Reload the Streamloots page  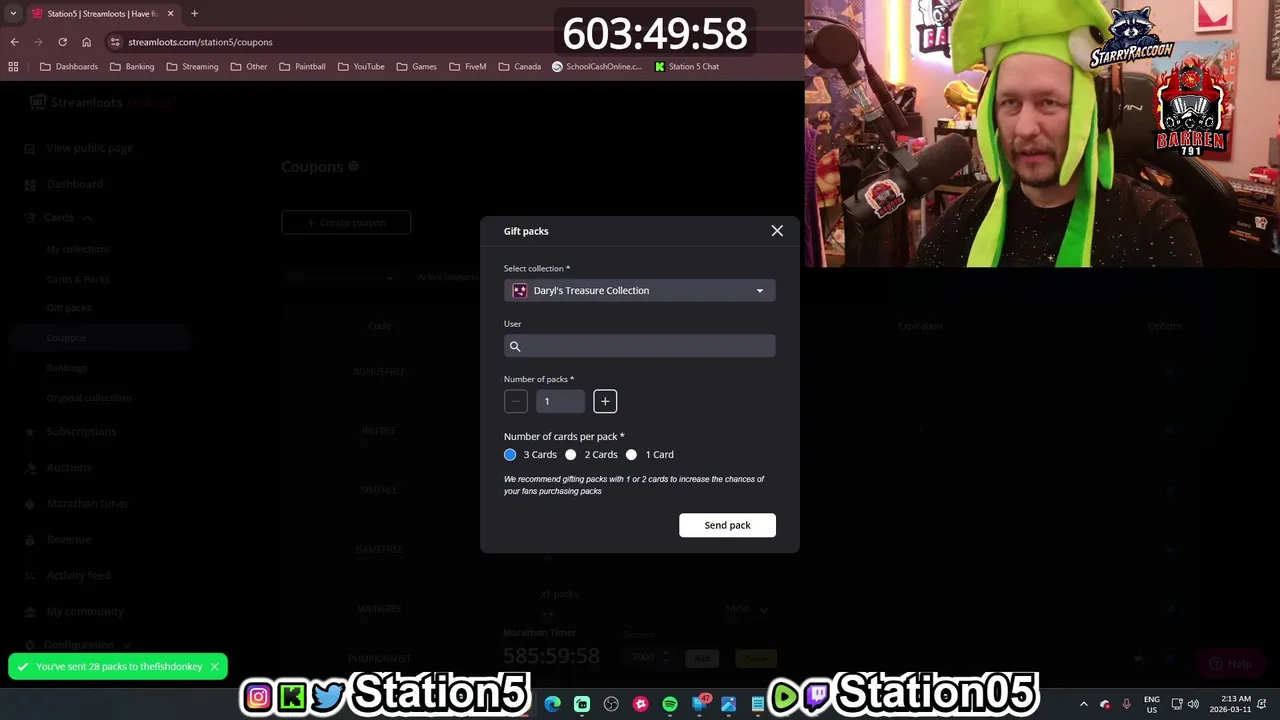[62, 42]
